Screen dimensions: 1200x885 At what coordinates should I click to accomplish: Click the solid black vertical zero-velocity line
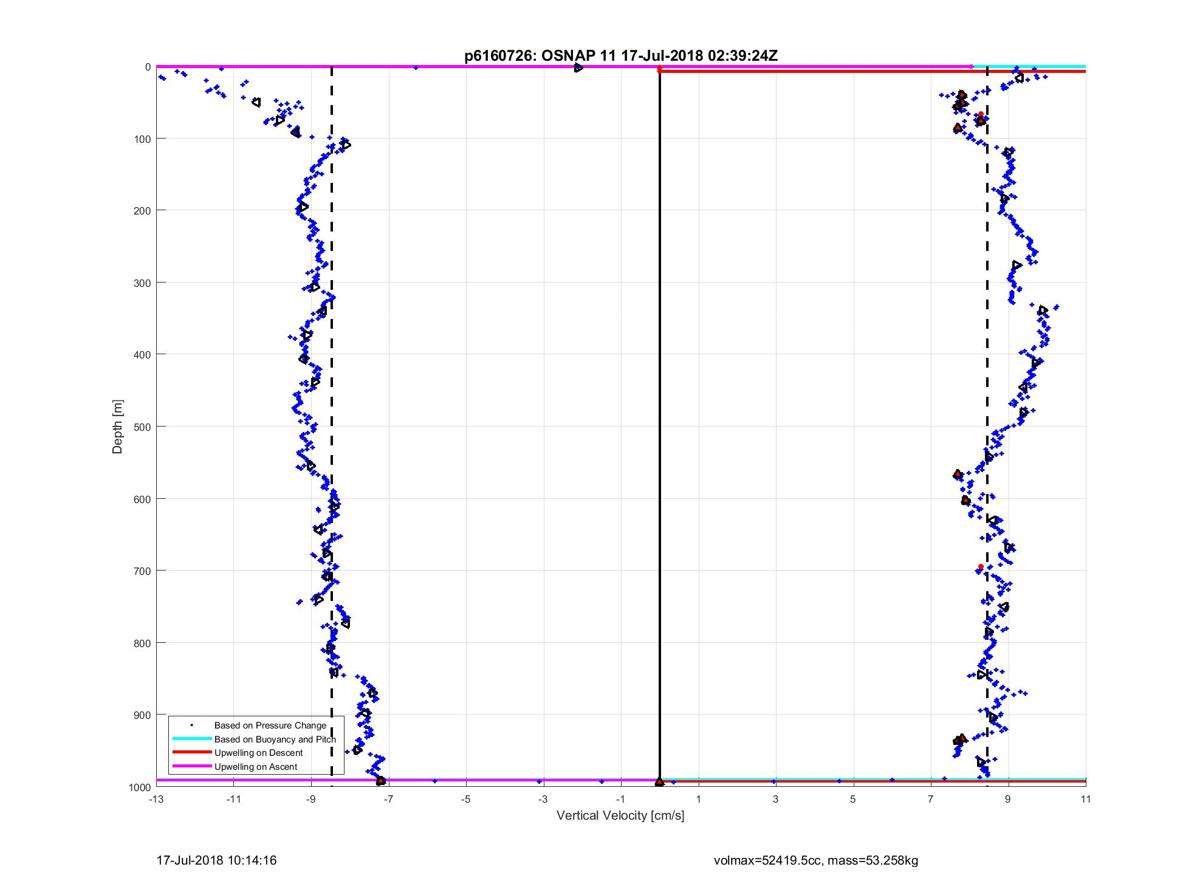(659, 426)
